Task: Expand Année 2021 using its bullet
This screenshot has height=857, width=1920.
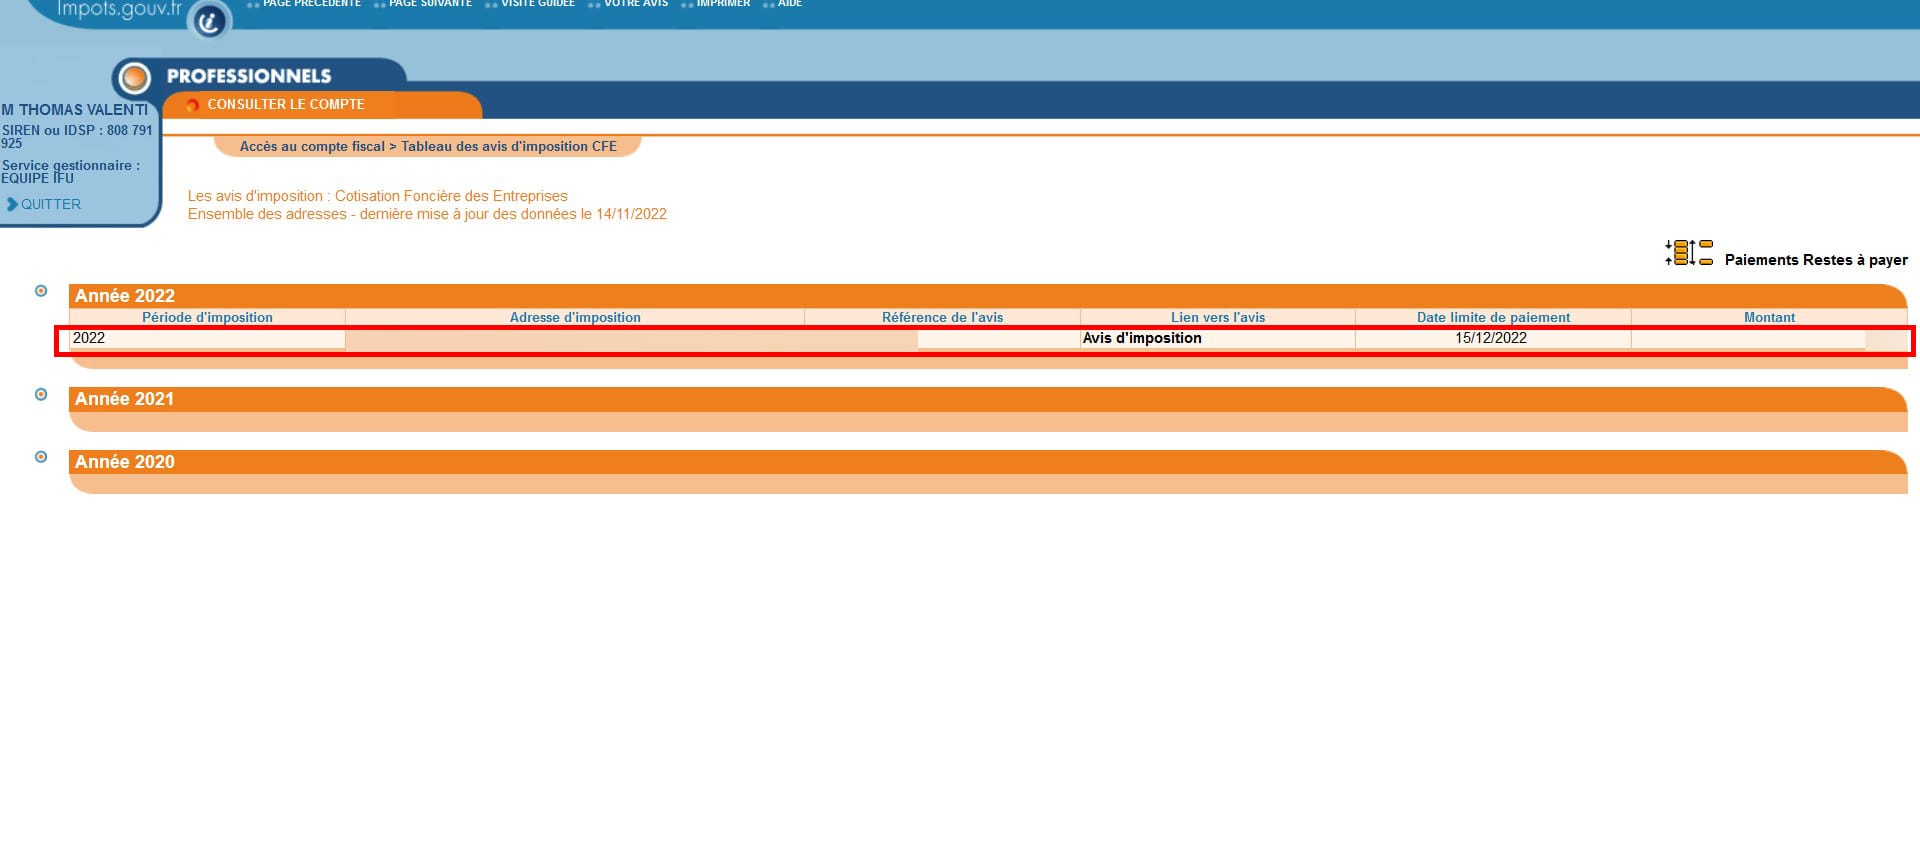Action: (x=41, y=394)
